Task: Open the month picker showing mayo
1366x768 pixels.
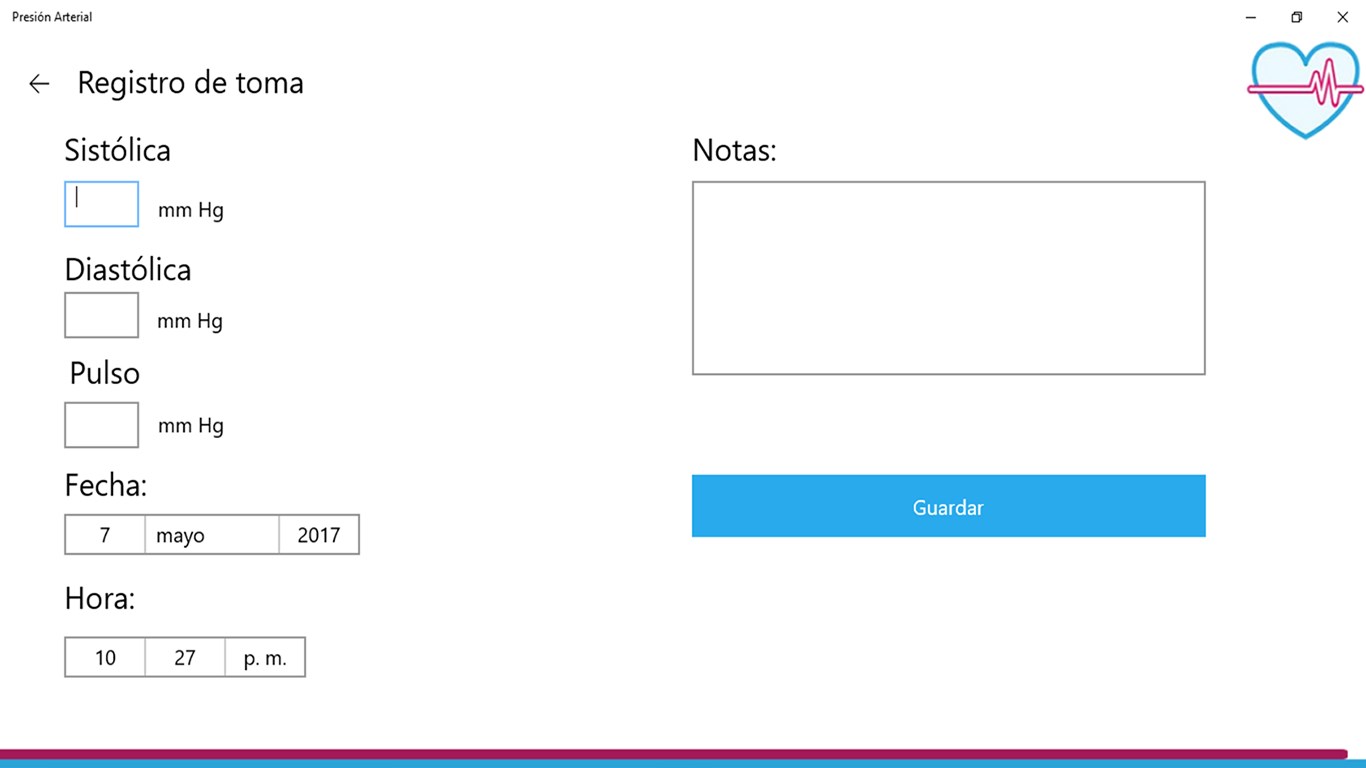Action: point(212,535)
